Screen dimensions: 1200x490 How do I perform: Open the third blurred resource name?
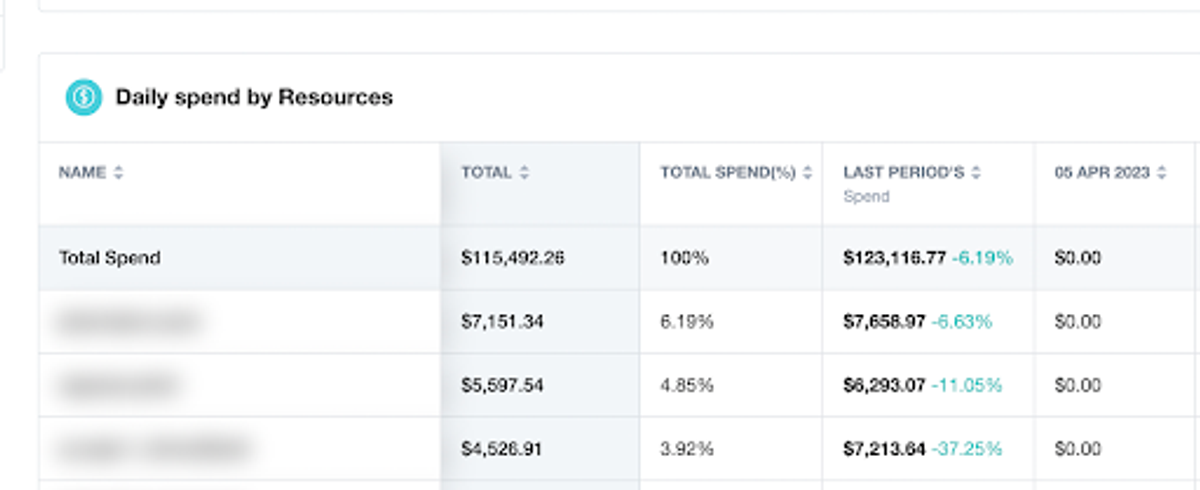[153, 449]
